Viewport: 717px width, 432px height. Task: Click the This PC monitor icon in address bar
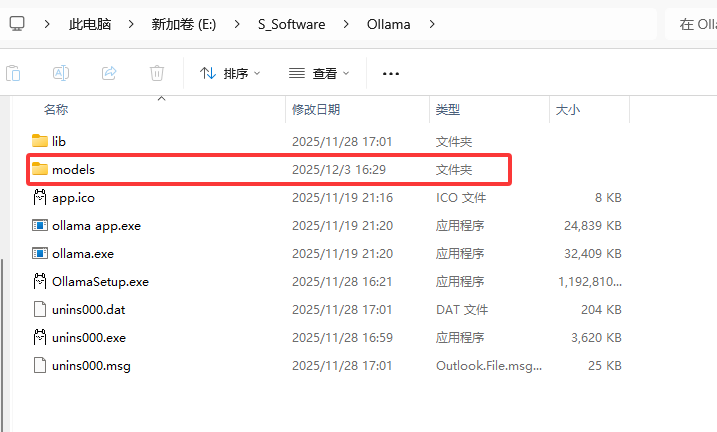[x=17, y=24]
